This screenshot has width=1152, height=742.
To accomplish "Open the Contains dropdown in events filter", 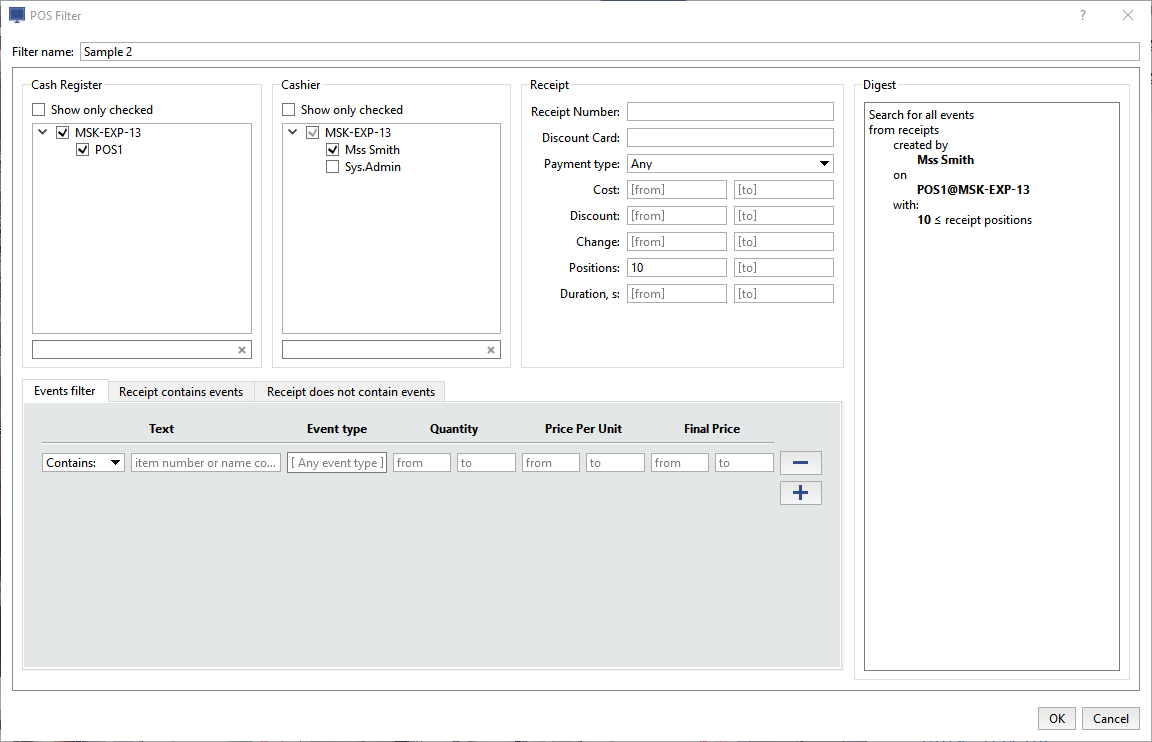I will coord(83,463).
